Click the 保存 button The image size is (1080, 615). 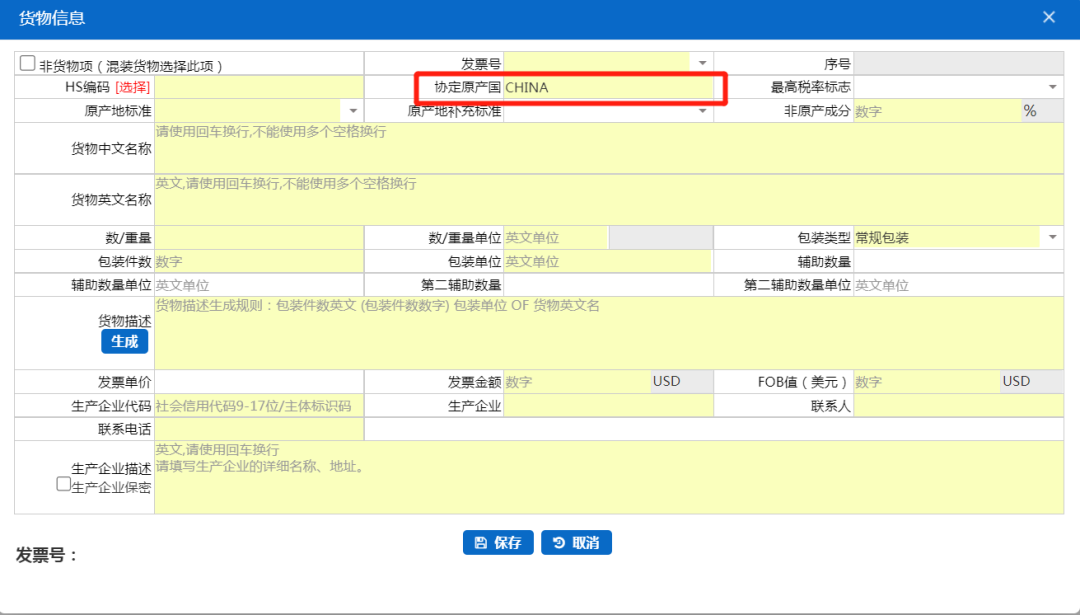pyautogui.click(x=498, y=543)
